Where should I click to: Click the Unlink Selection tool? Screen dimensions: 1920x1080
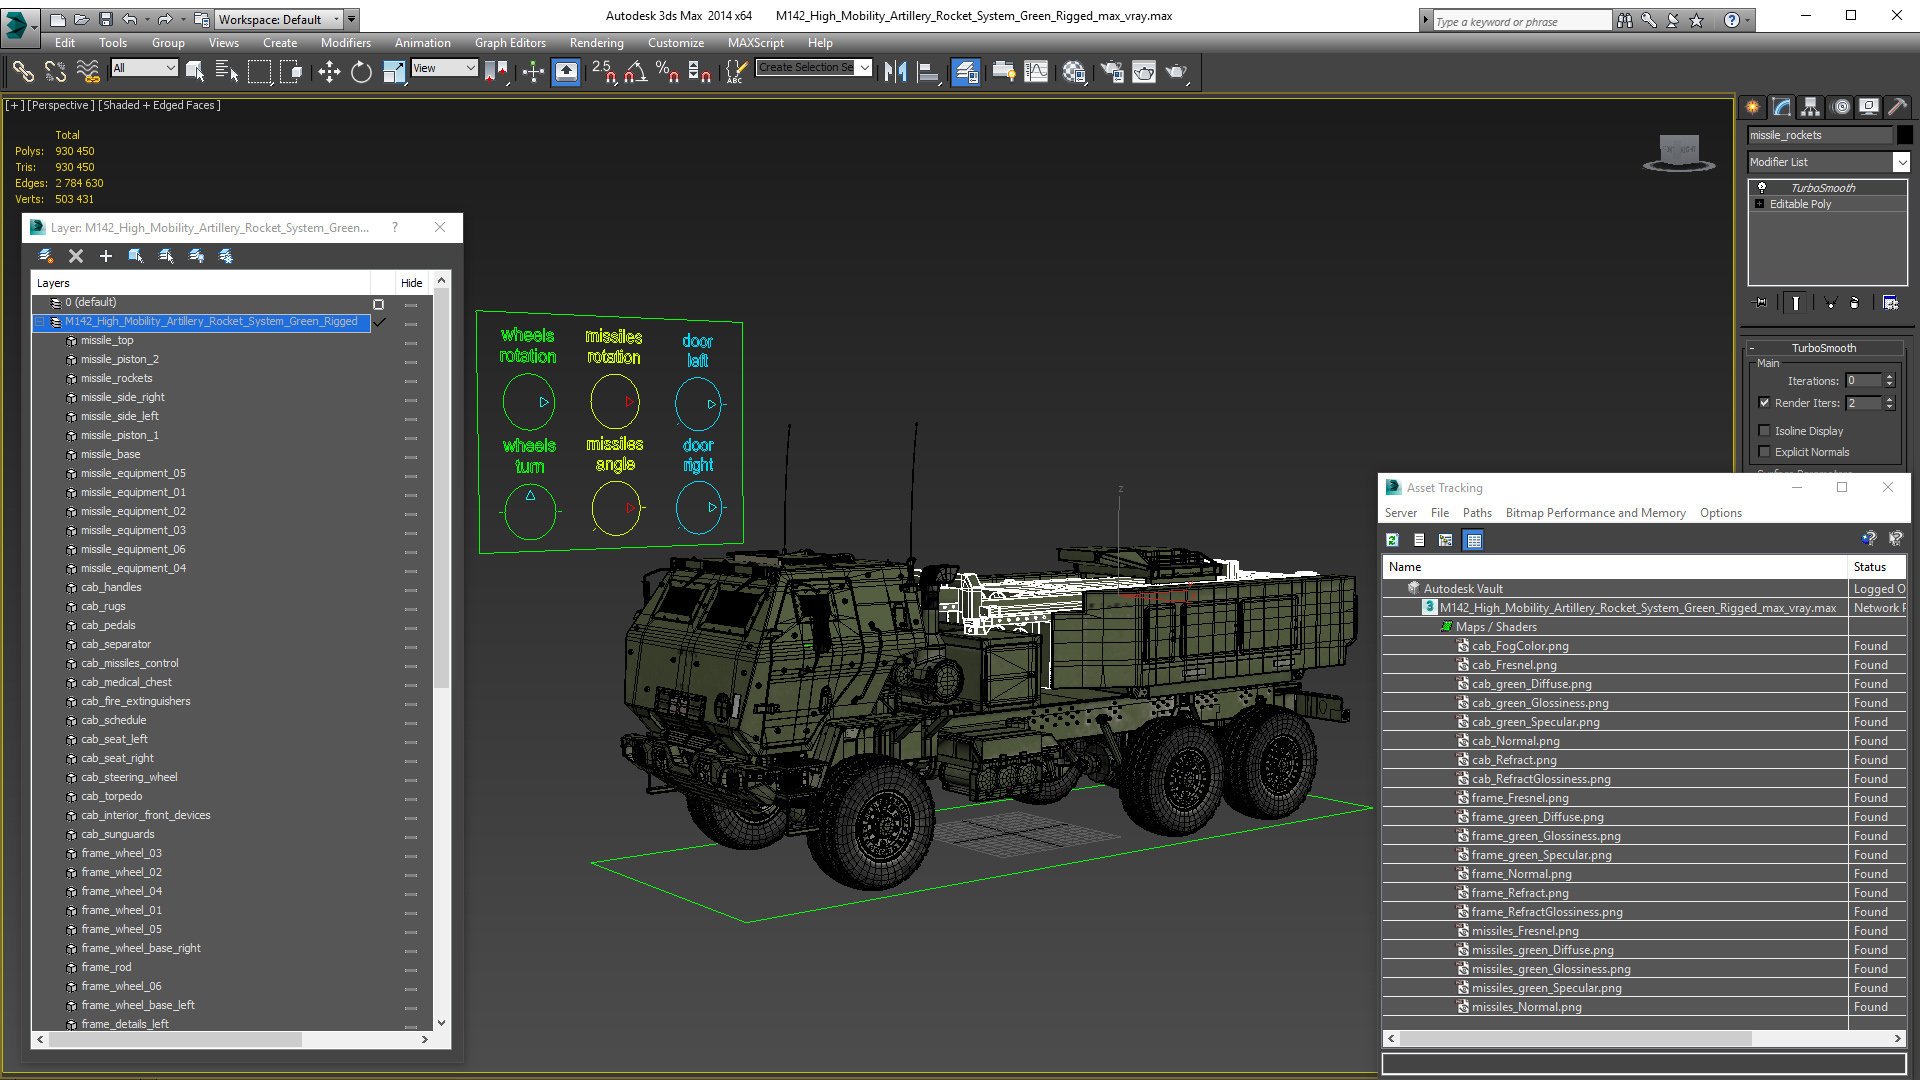click(x=55, y=71)
